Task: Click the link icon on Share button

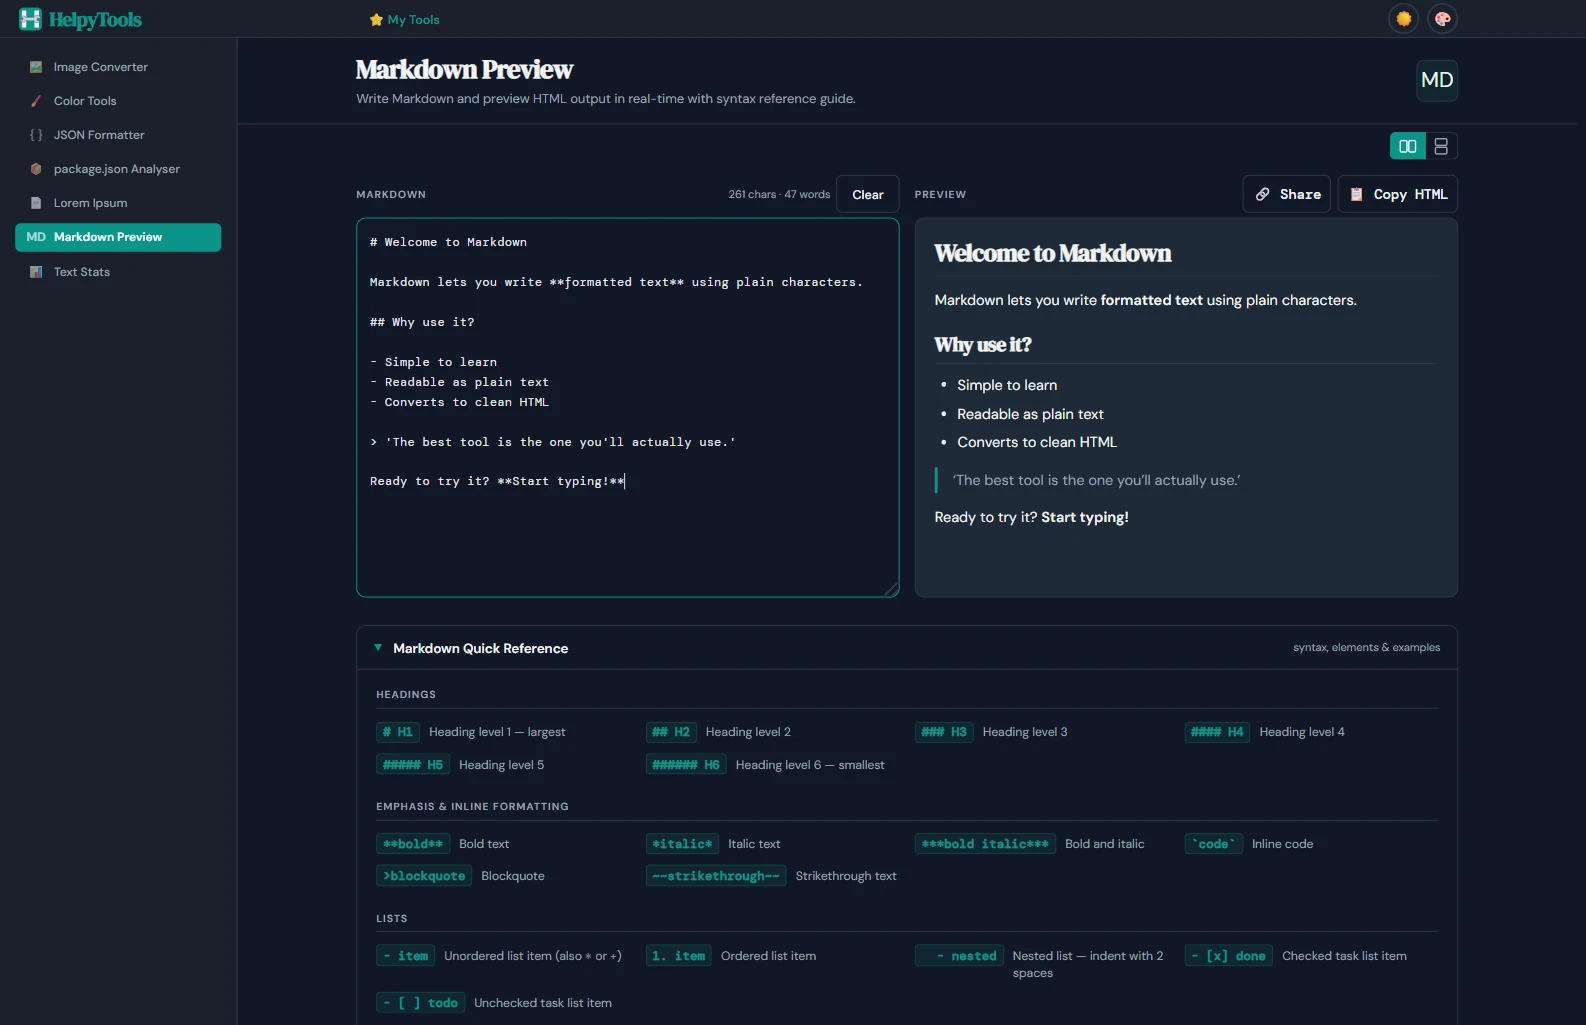Action: pos(1263,195)
